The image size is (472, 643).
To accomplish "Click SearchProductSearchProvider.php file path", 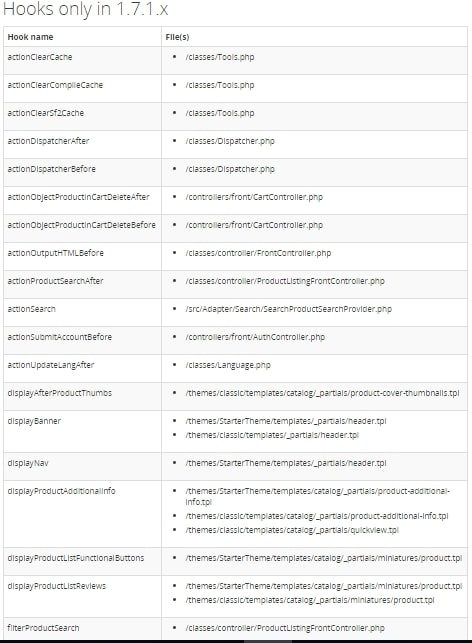I will pos(288,309).
